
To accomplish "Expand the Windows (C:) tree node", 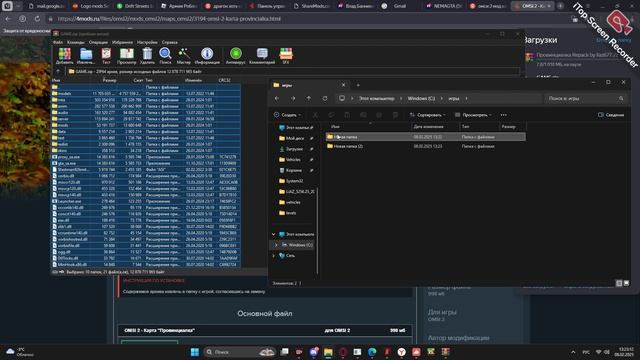I will pyautogui.click(x=276, y=245).
